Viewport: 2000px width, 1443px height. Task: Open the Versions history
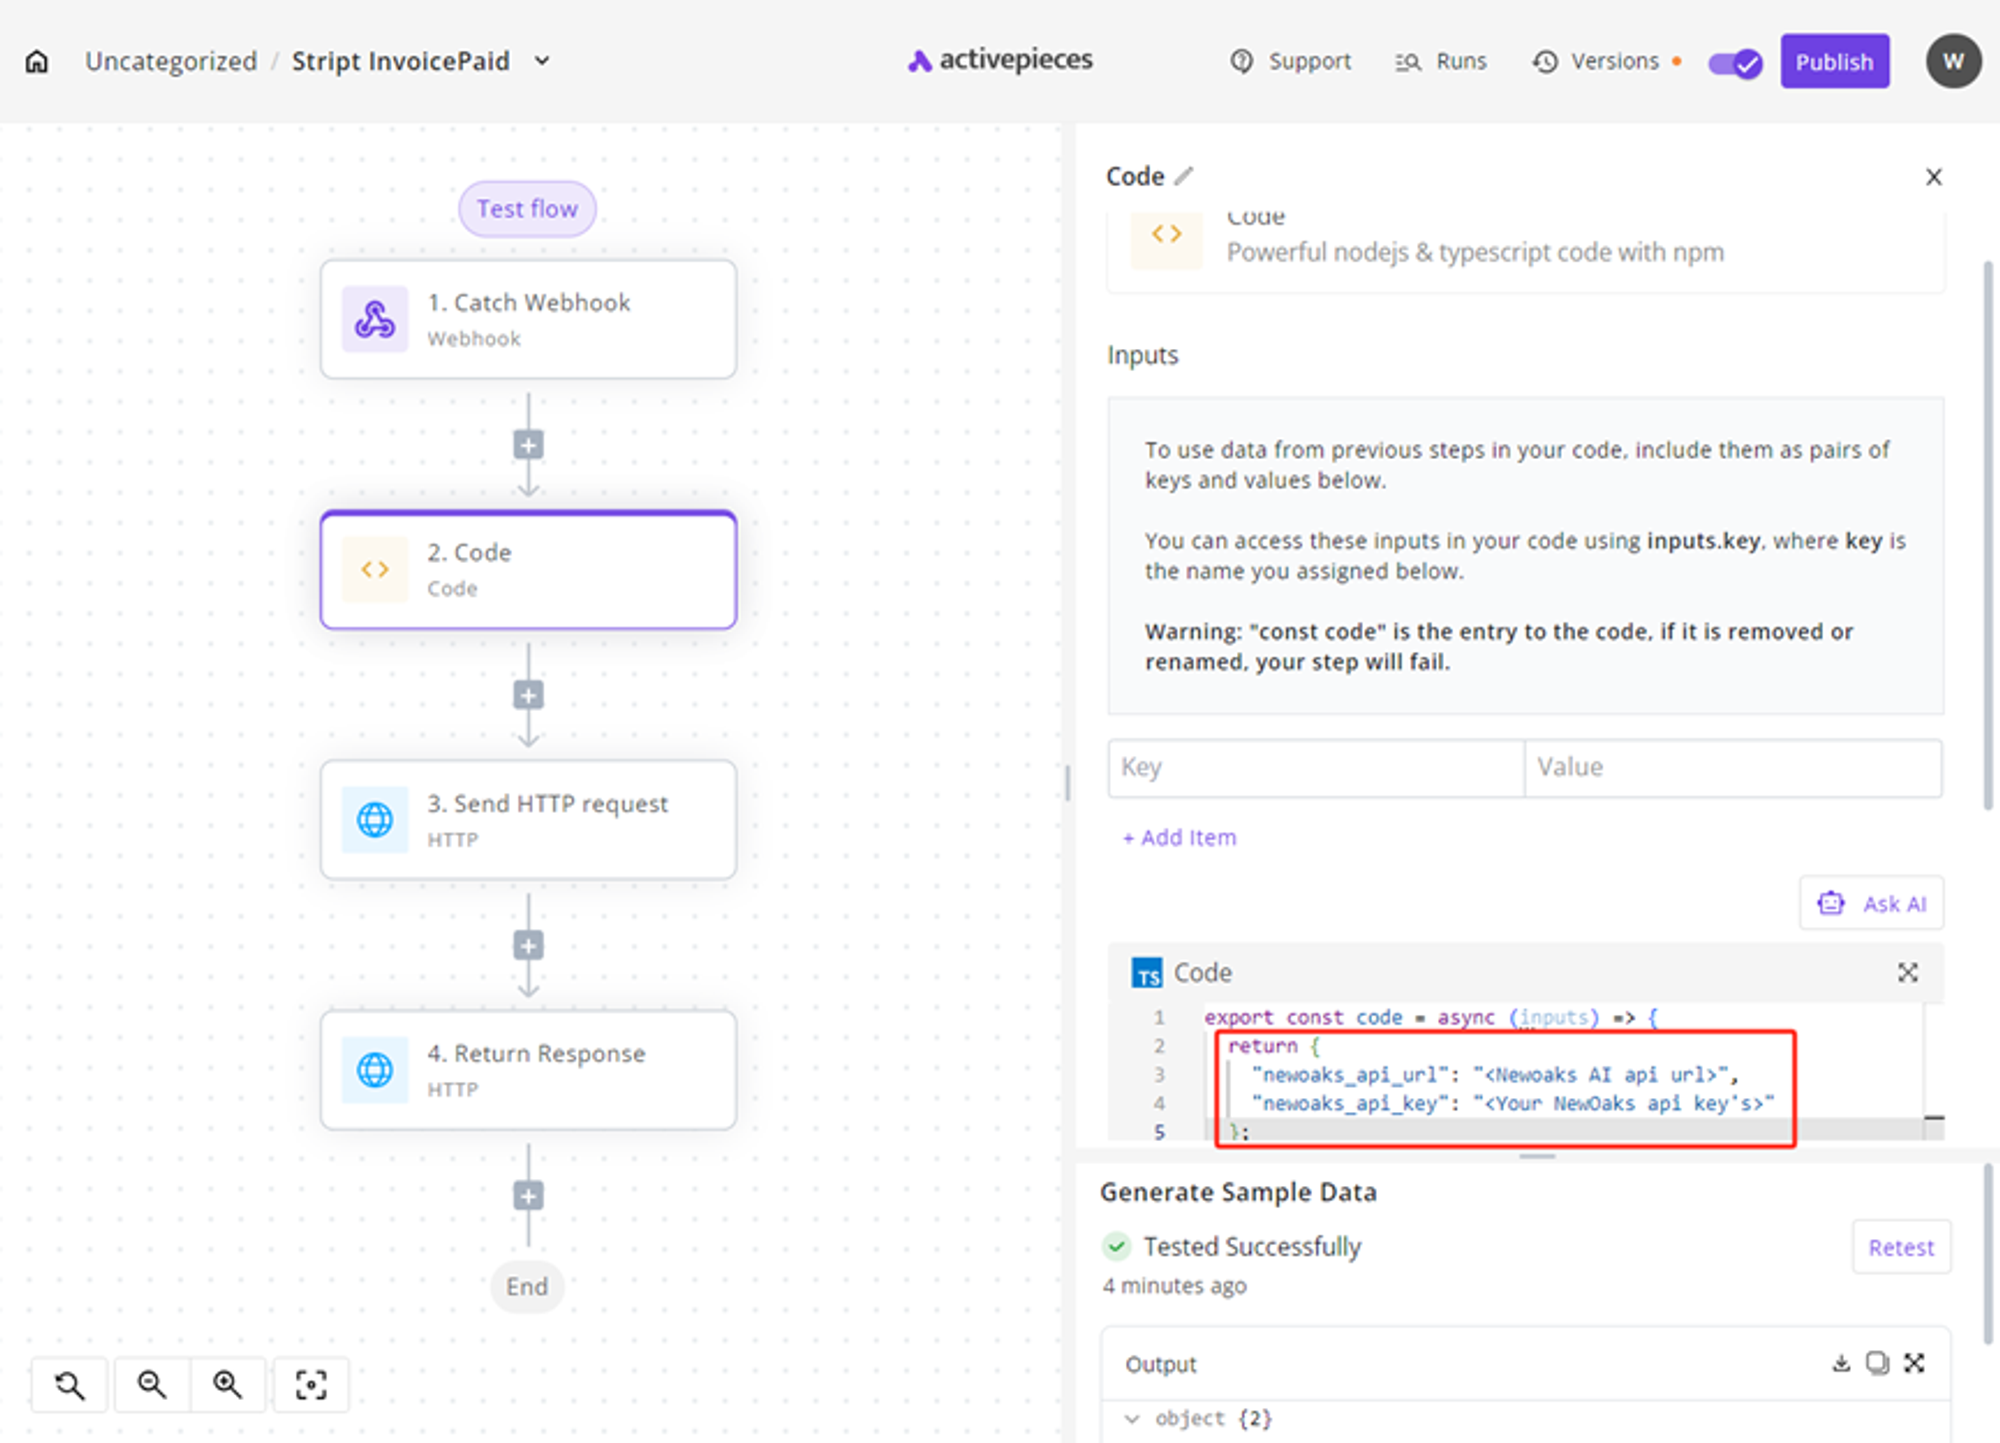pyautogui.click(x=1596, y=62)
